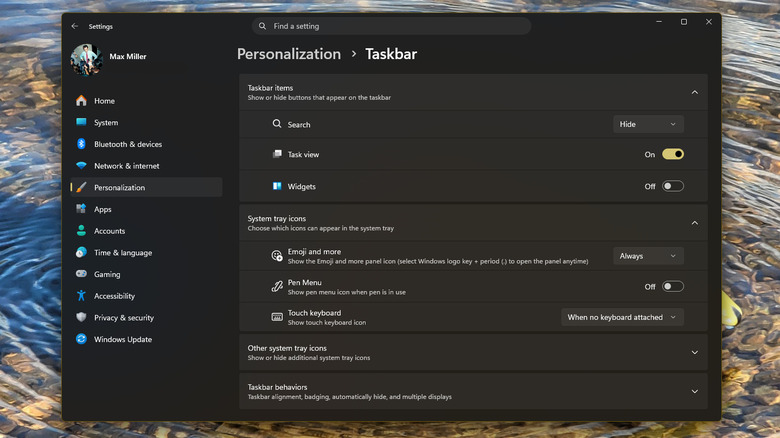Turn off the Task view toggle

click(x=673, y=154)
